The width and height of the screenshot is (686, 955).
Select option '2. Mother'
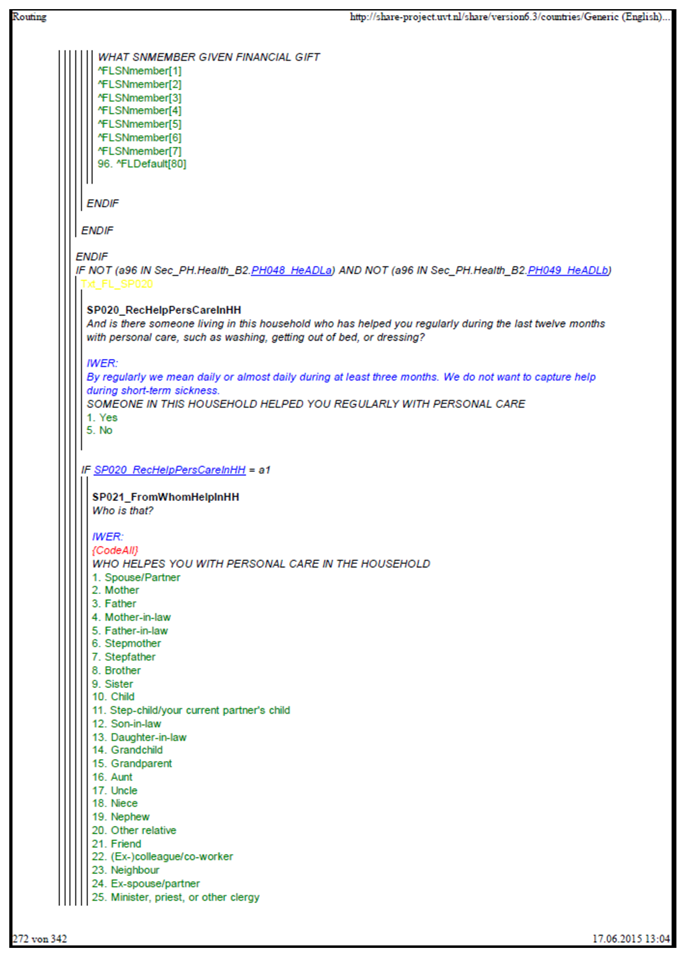tap(116, 590)
